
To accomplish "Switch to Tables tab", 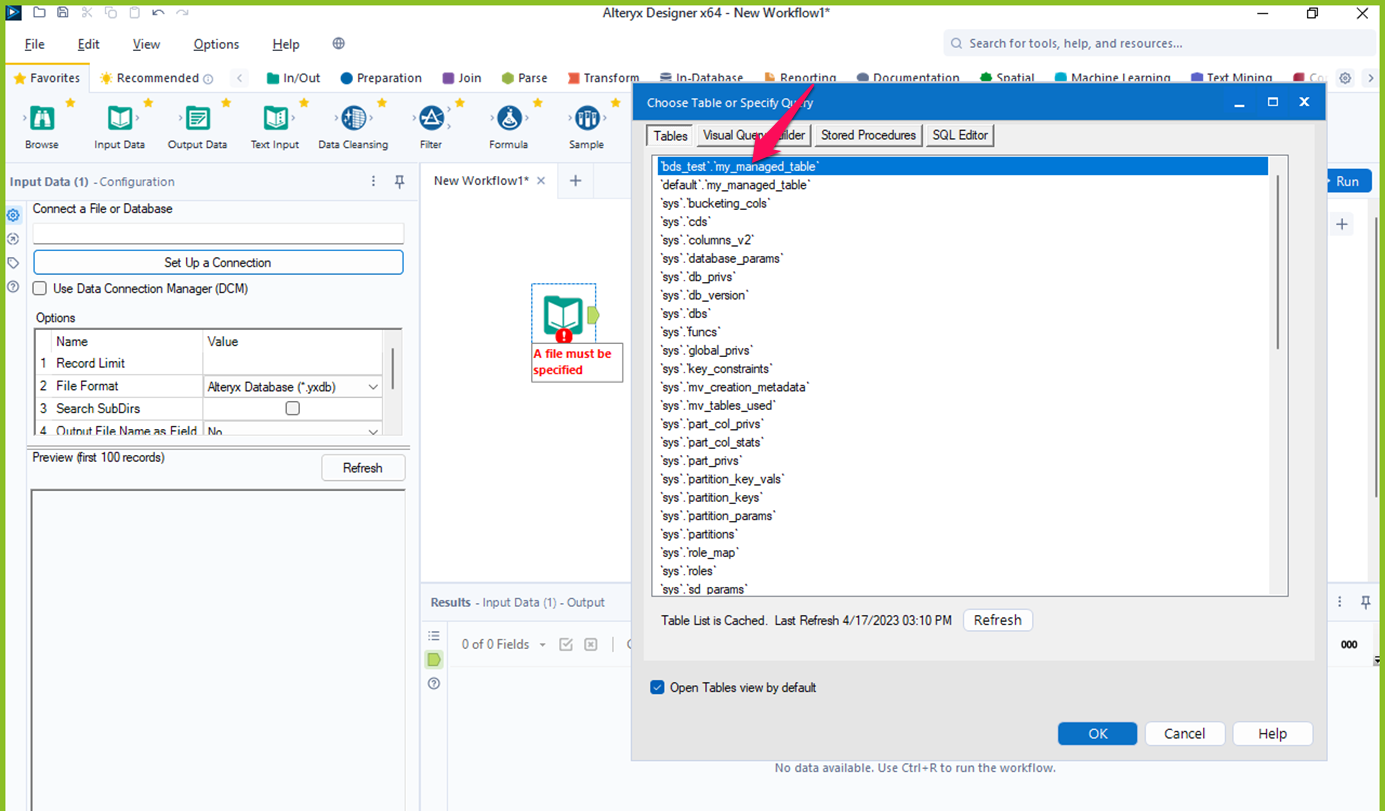I will coord(670,136).
